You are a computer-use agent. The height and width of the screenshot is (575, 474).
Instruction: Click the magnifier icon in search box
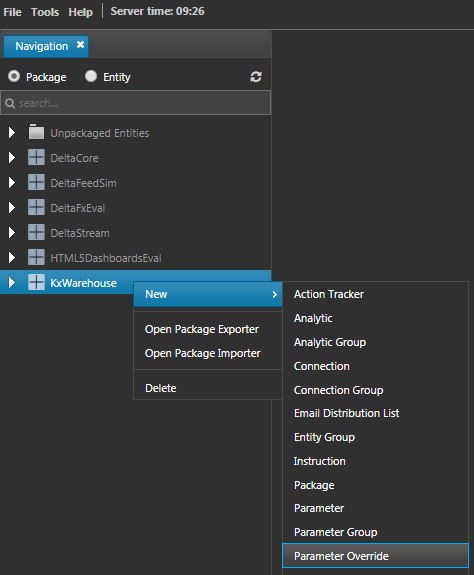10,103
